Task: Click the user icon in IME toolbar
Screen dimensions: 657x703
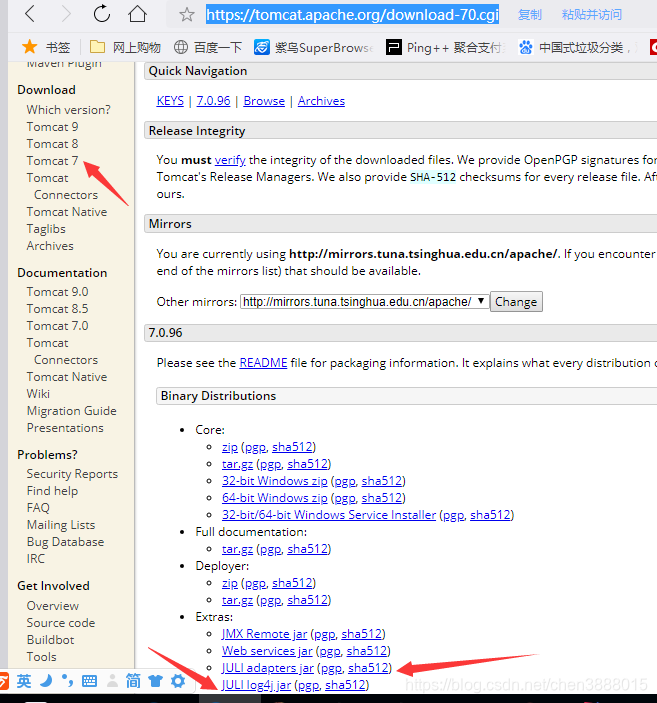Action: pos(112,681)
